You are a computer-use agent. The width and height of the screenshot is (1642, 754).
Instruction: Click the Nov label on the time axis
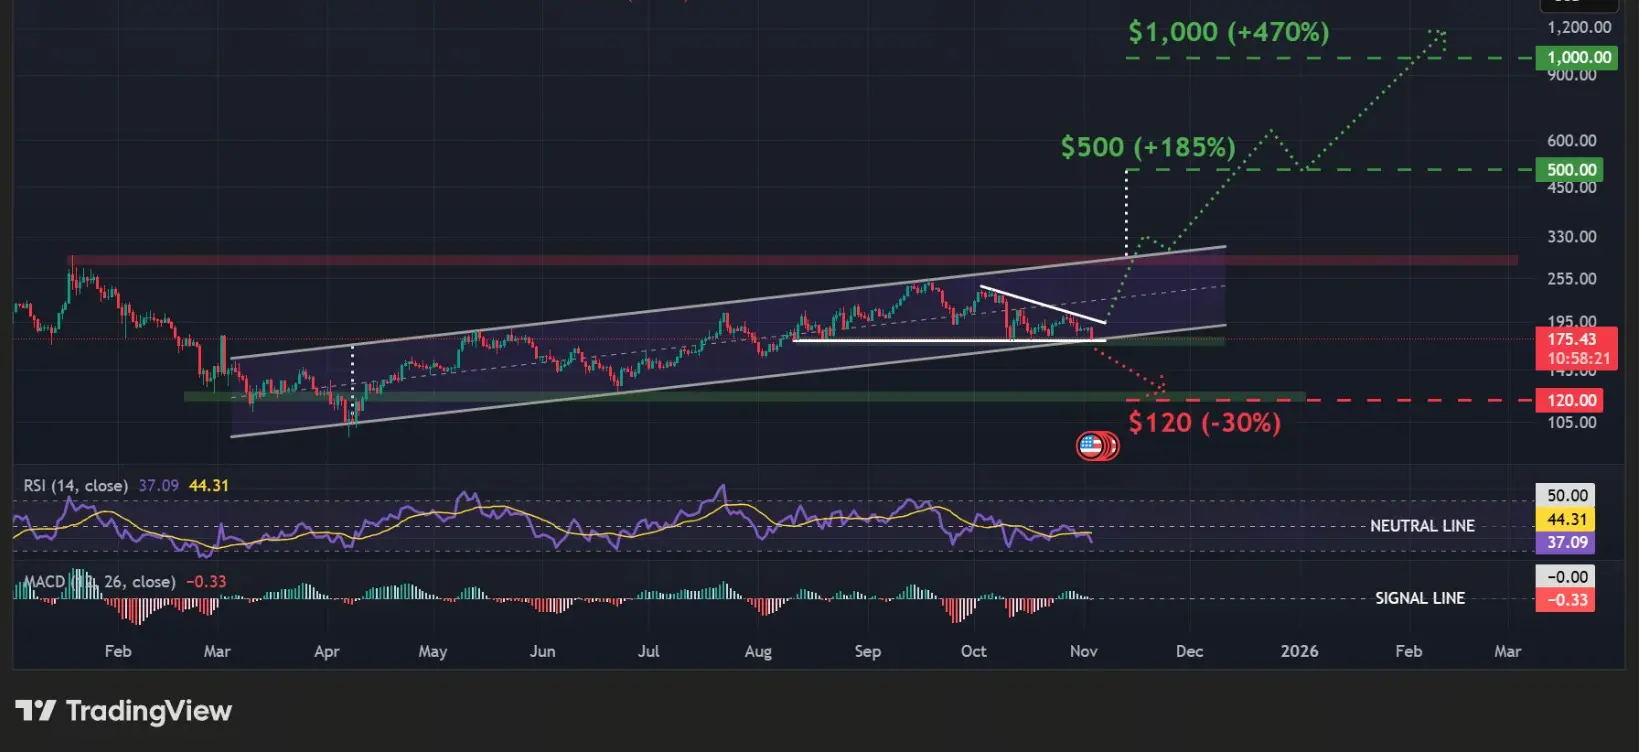[x=1084, y=652]
